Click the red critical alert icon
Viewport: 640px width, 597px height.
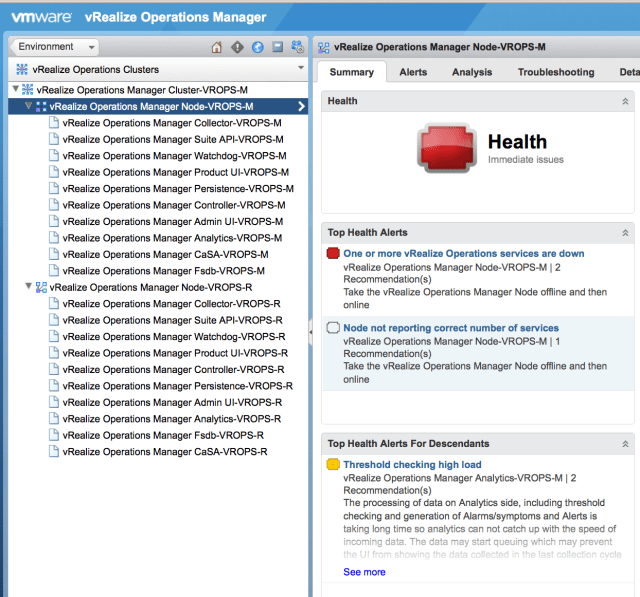pos(333,254)
